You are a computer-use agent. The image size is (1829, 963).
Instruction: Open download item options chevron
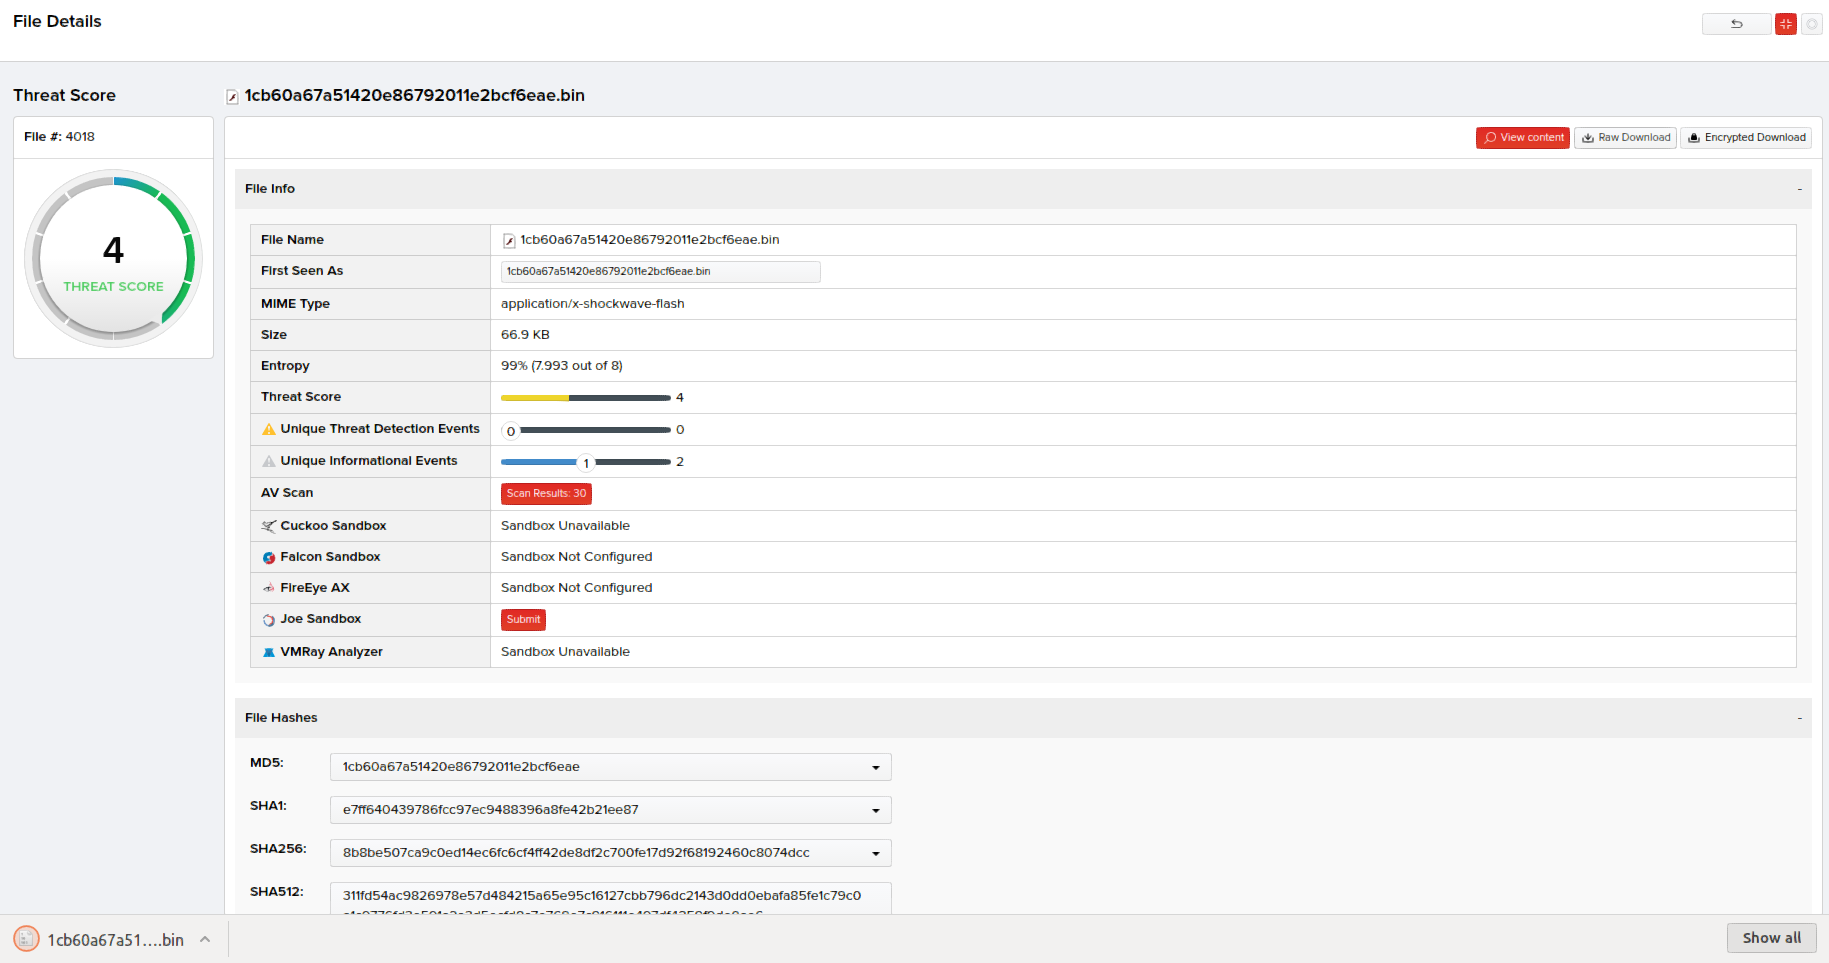205,939
